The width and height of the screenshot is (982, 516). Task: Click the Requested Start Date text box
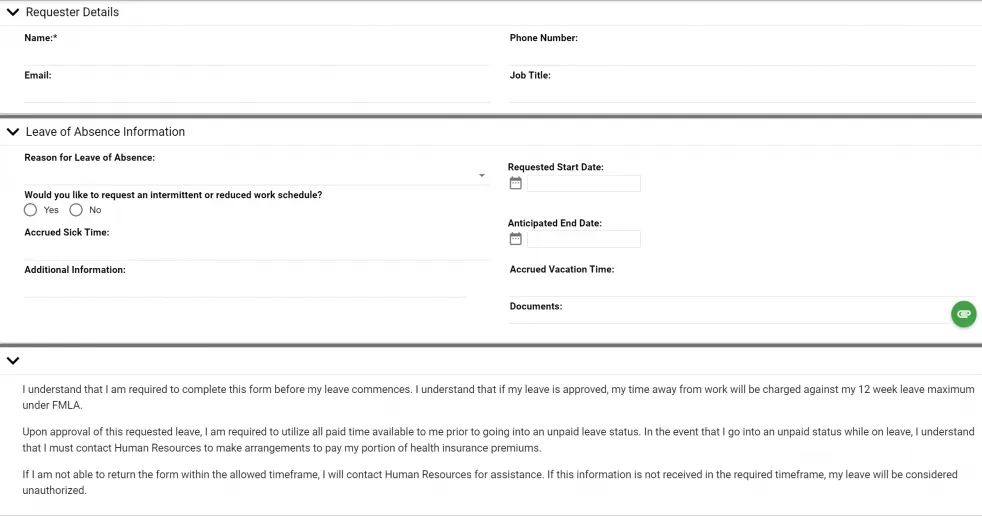[584, 183]
